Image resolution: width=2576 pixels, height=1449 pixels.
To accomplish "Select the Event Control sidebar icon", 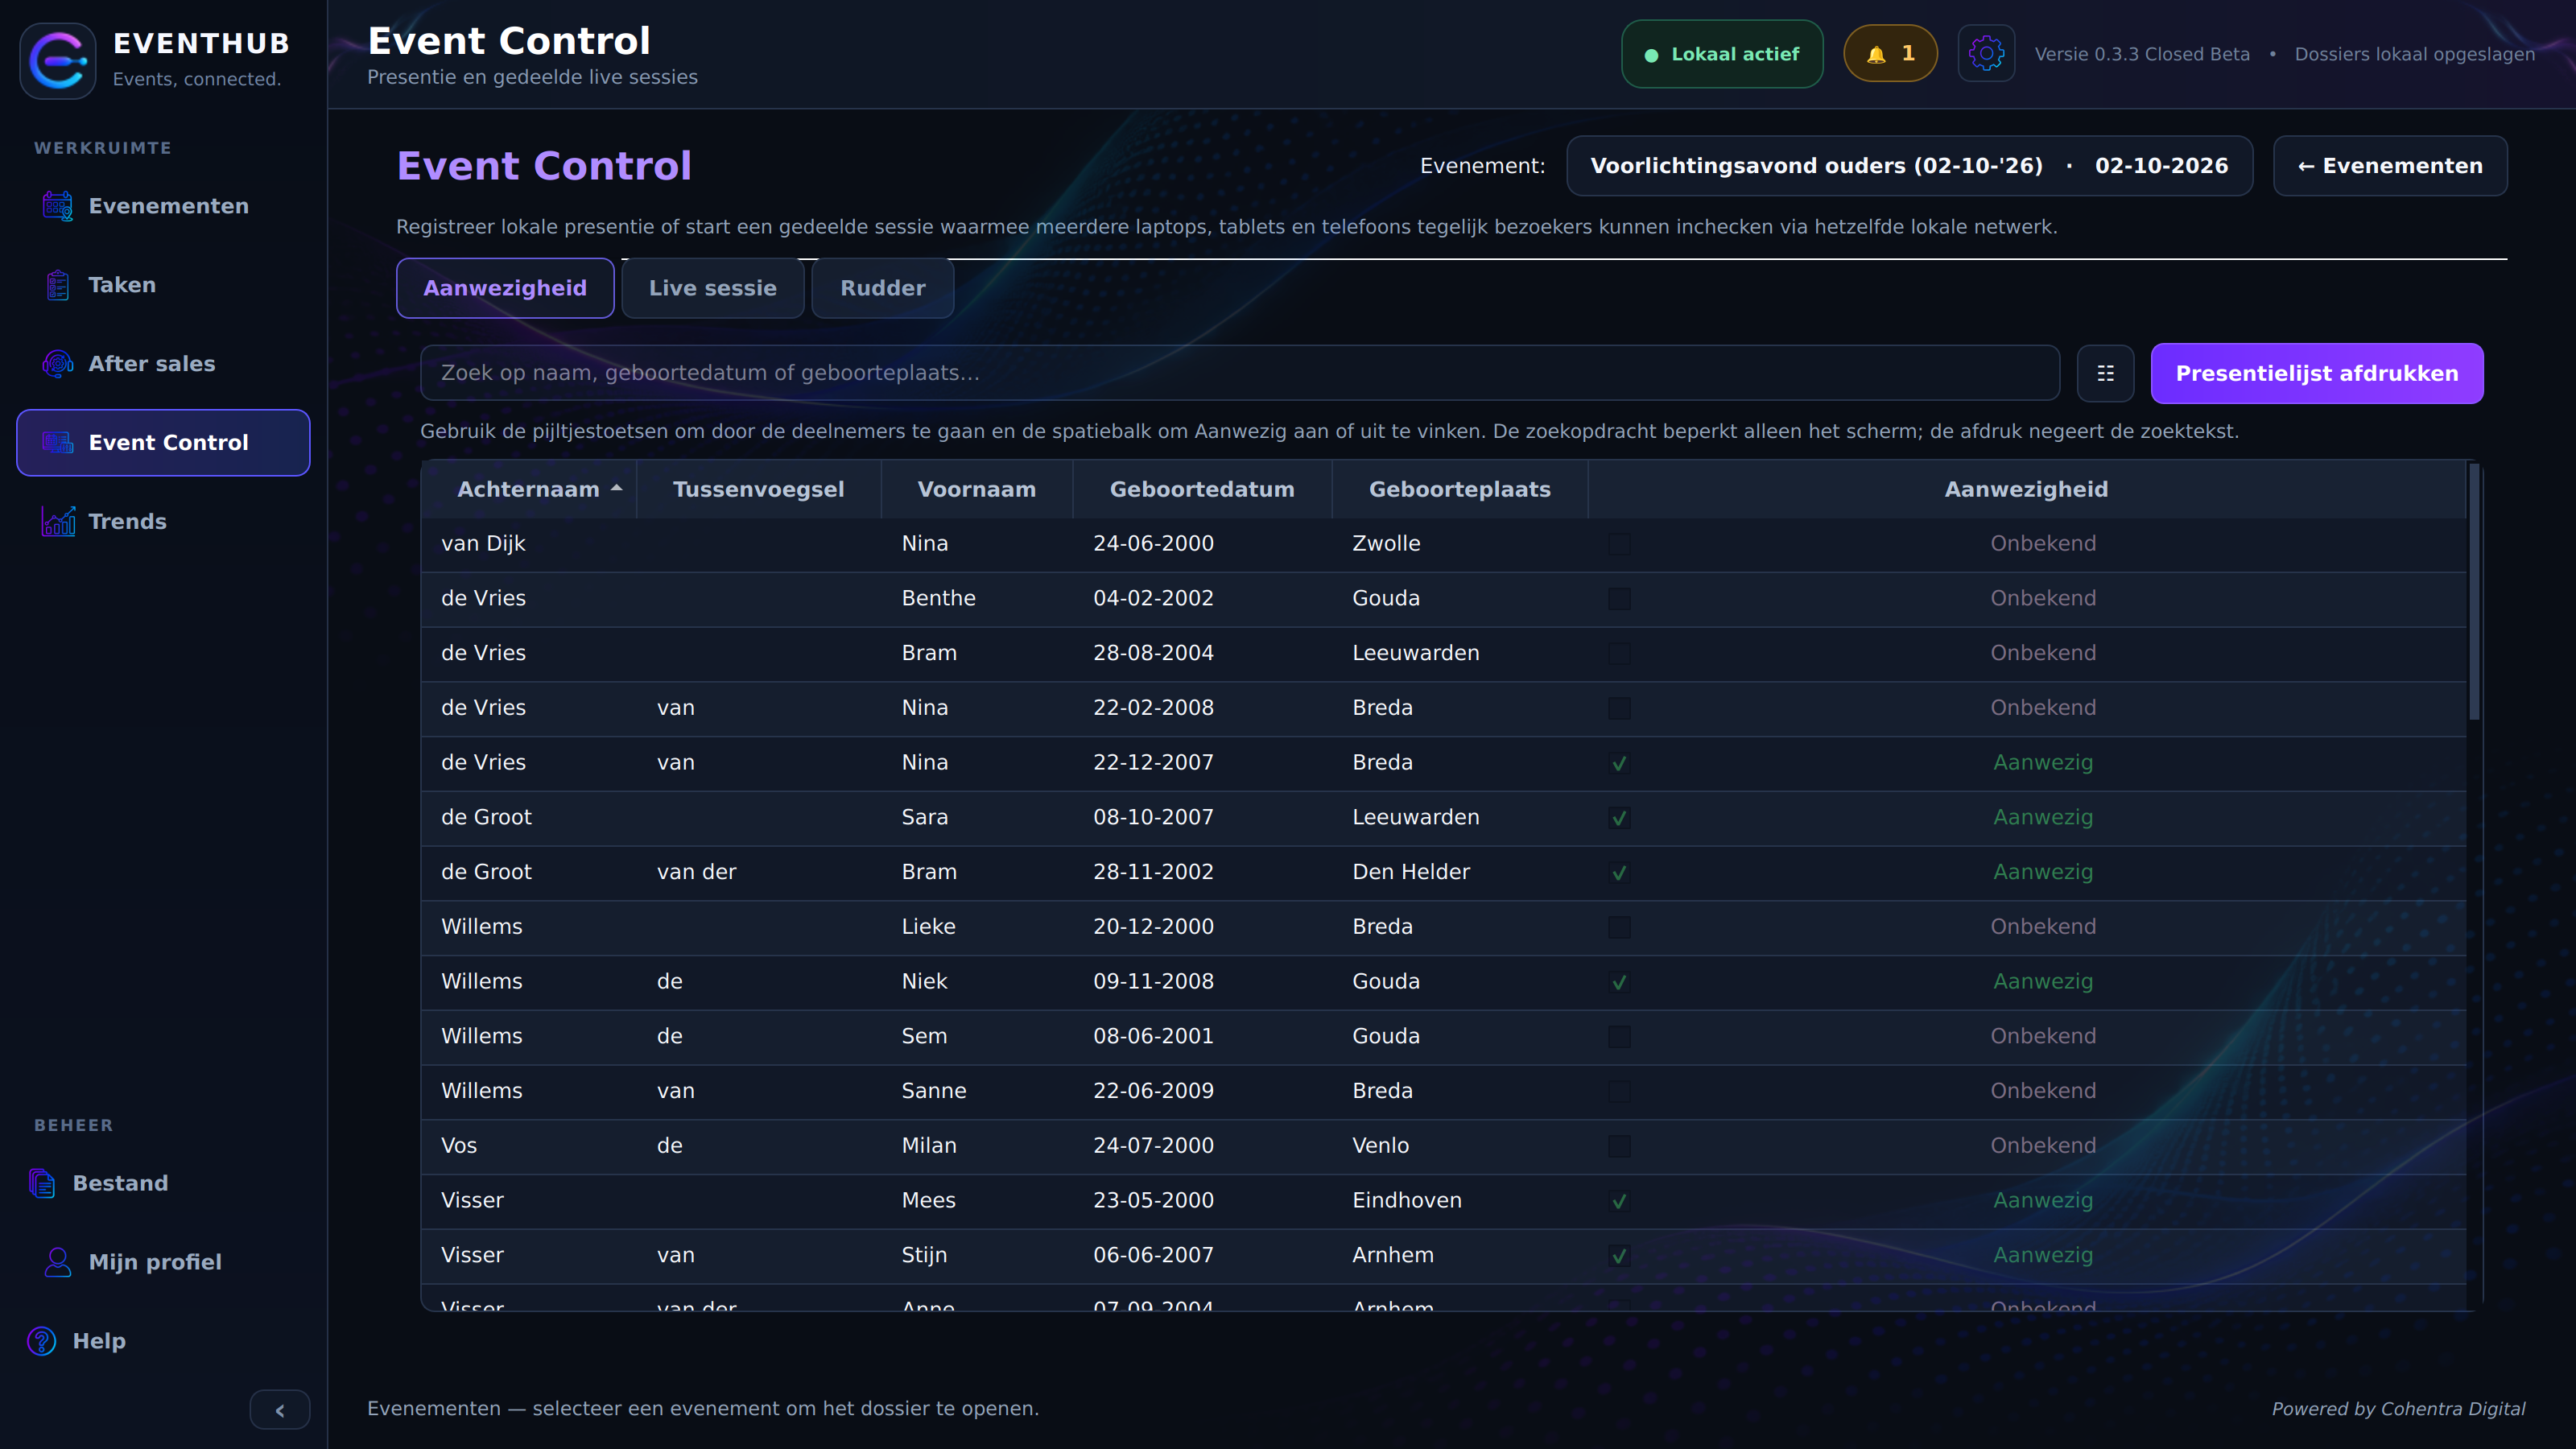I will [x=58, y=443].
